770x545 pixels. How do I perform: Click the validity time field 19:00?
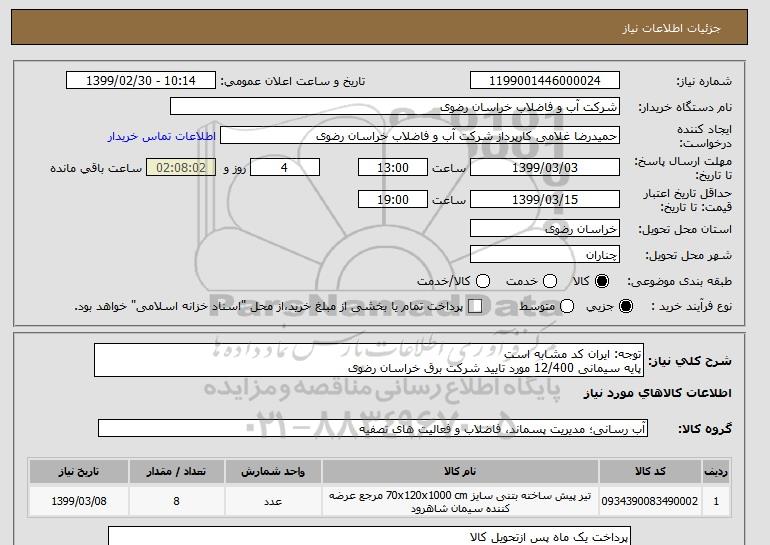[393, 199]
